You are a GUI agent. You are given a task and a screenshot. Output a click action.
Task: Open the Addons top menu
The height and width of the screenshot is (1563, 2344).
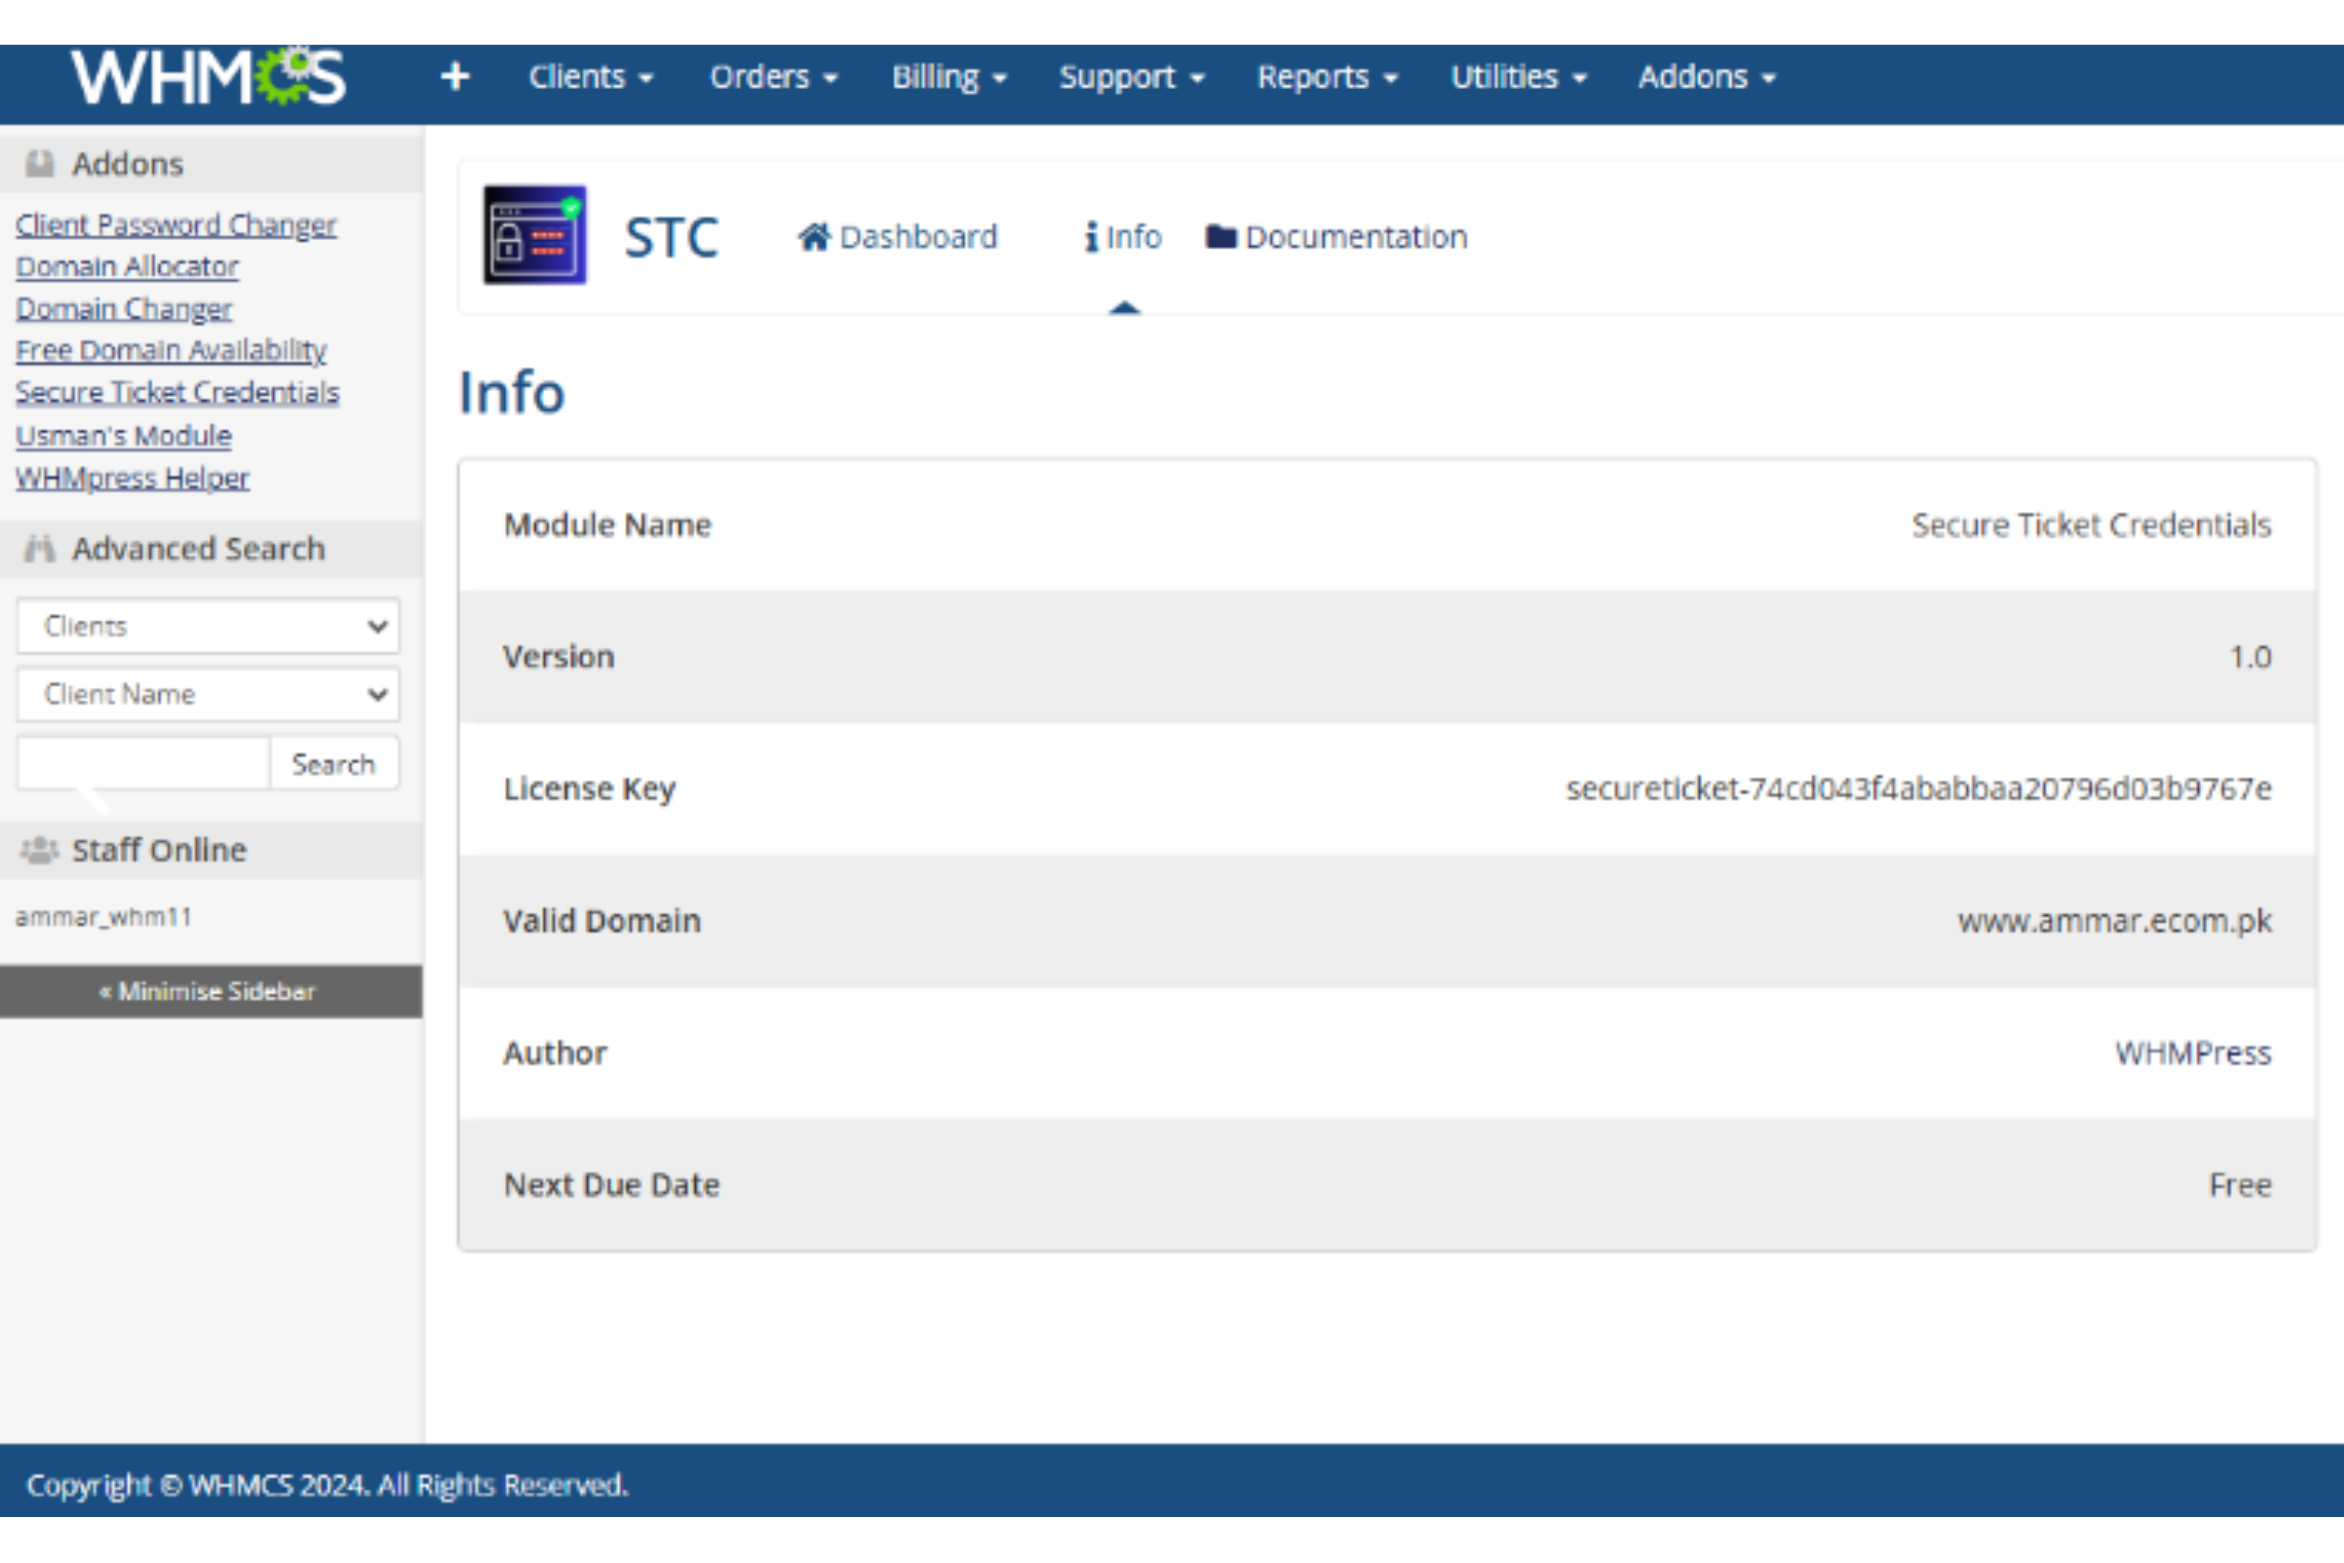[x=1705, y=77]
